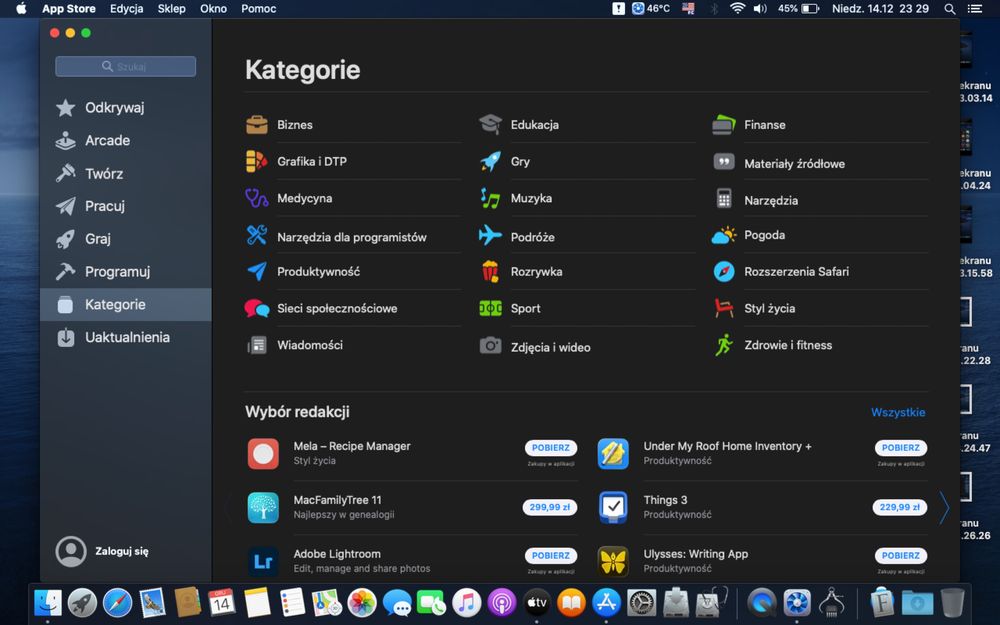Select Programuj sidebar section

(x=126, y=272)
